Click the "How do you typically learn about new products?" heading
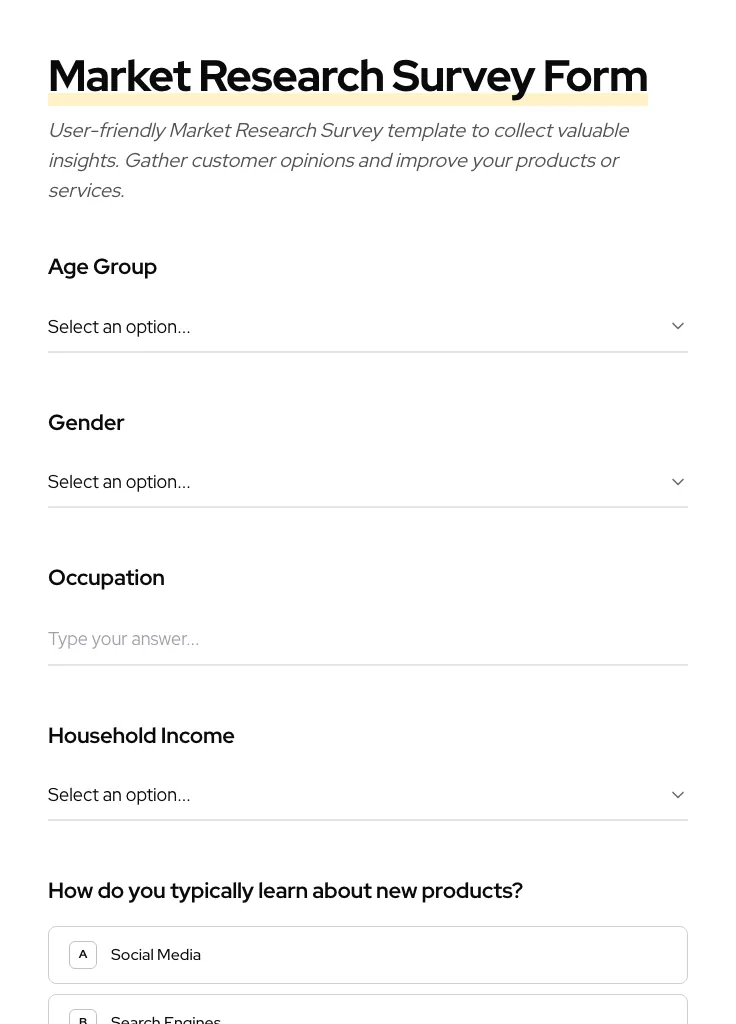The width and height of the screenshot is (736, 1024). (x=285, y=890)
